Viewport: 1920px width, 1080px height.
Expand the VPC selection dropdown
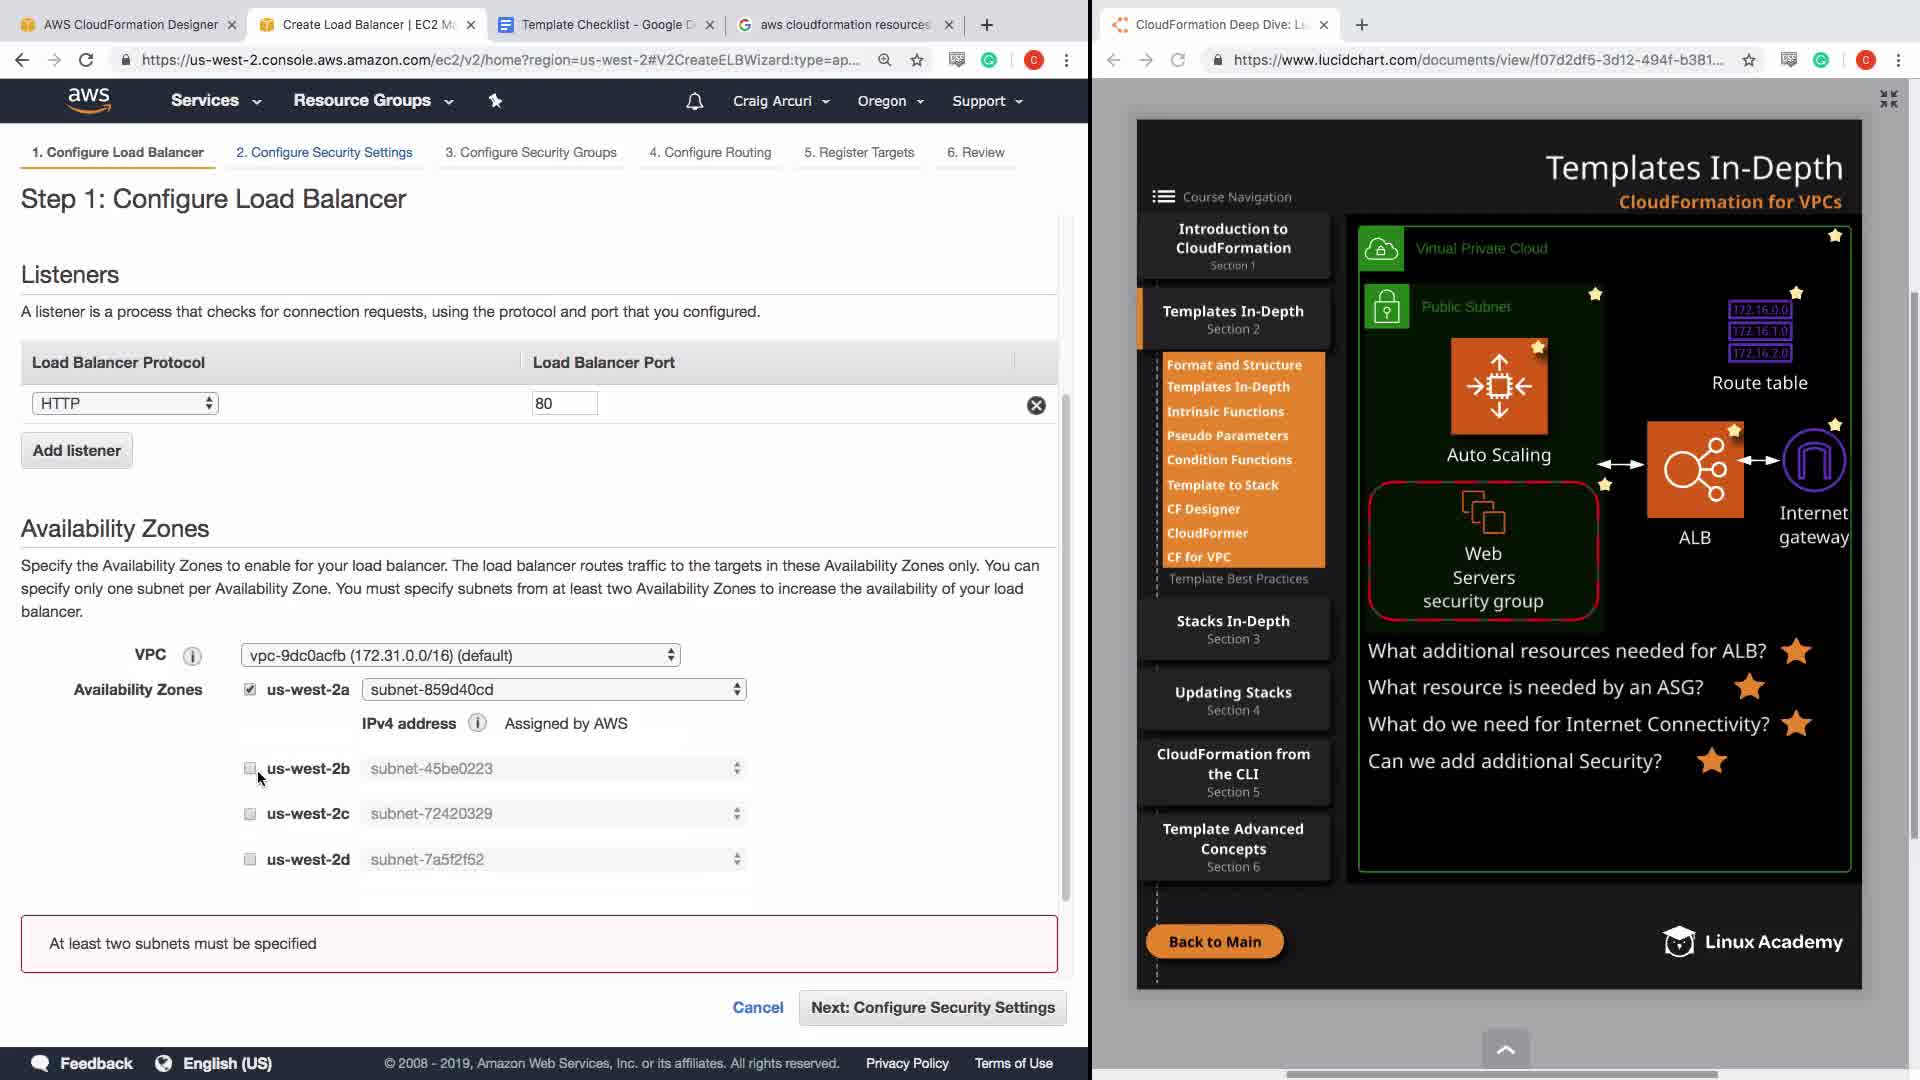point(460,655)
